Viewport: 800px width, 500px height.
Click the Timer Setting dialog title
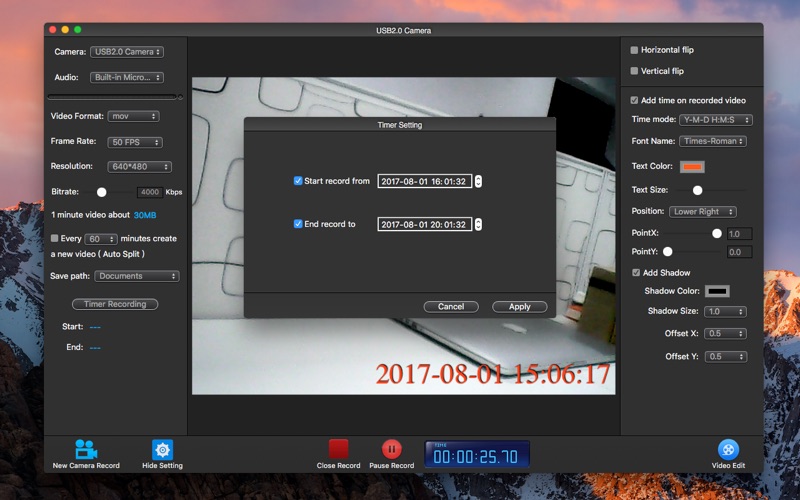(399, 125)
